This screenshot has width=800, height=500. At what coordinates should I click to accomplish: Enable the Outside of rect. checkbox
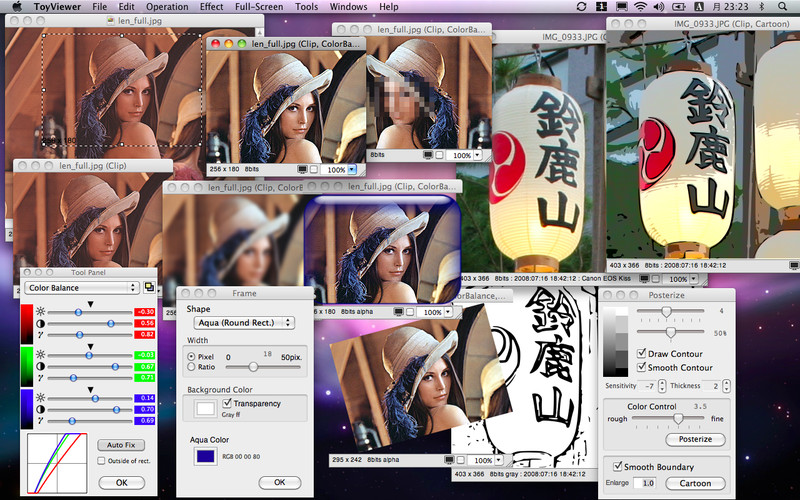click(101, 460)
